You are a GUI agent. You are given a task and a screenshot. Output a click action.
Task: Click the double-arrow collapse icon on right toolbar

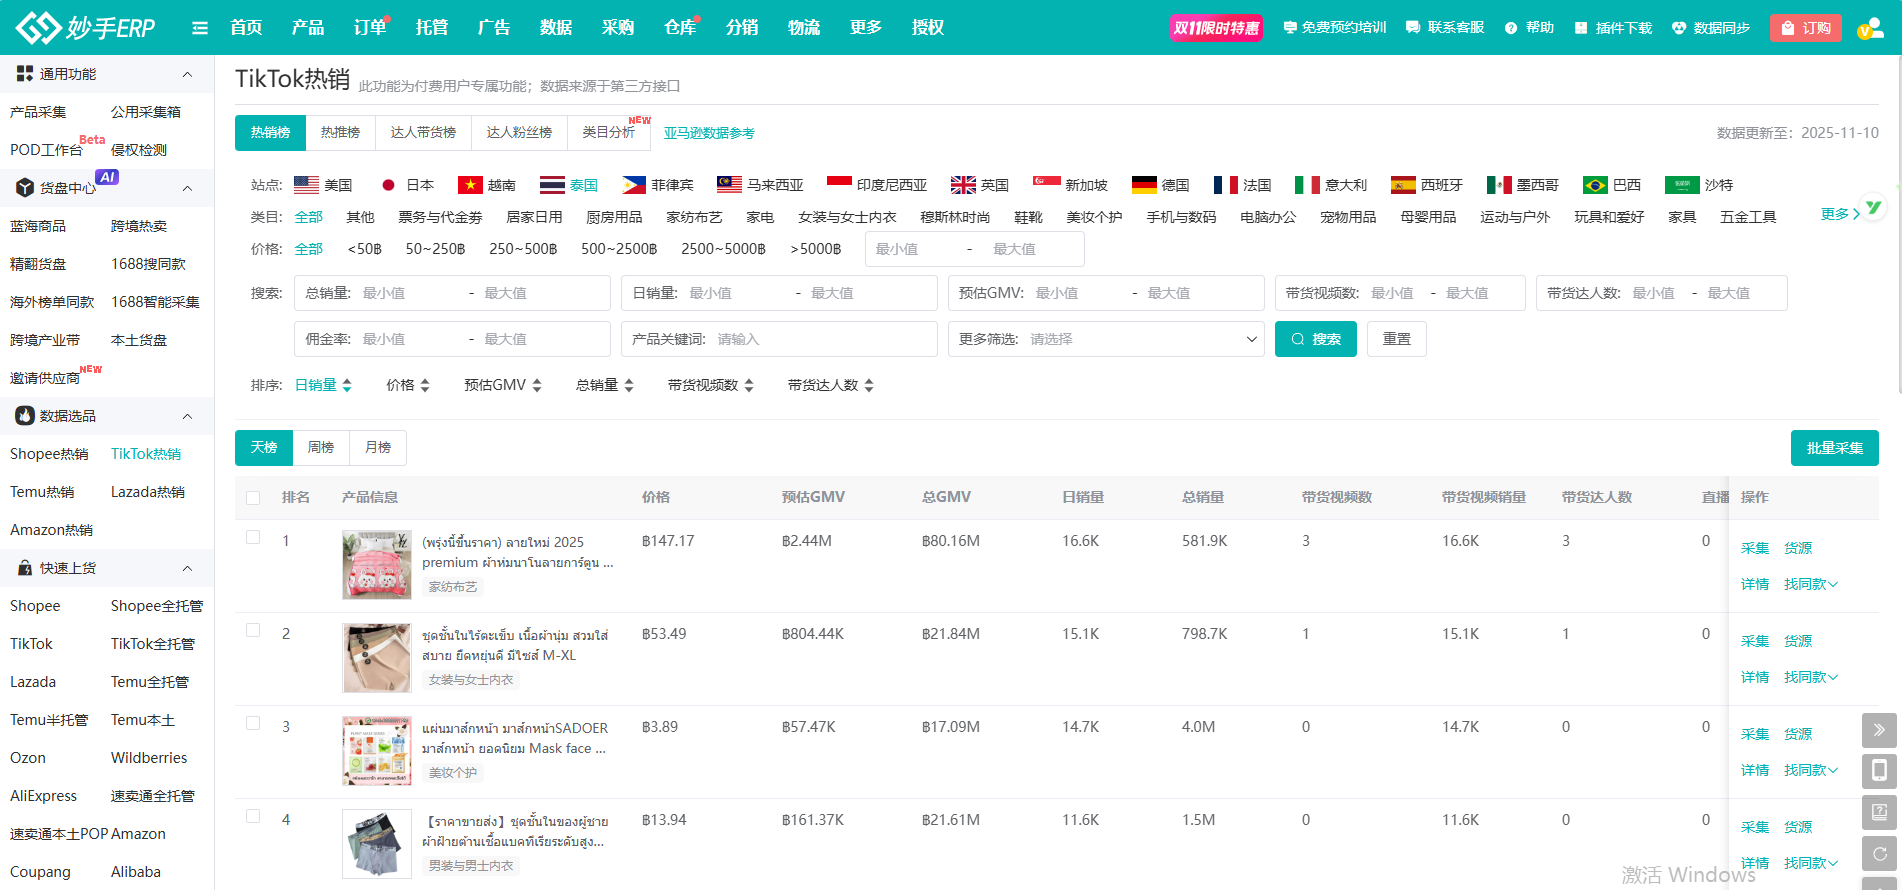pos(1879,730)
